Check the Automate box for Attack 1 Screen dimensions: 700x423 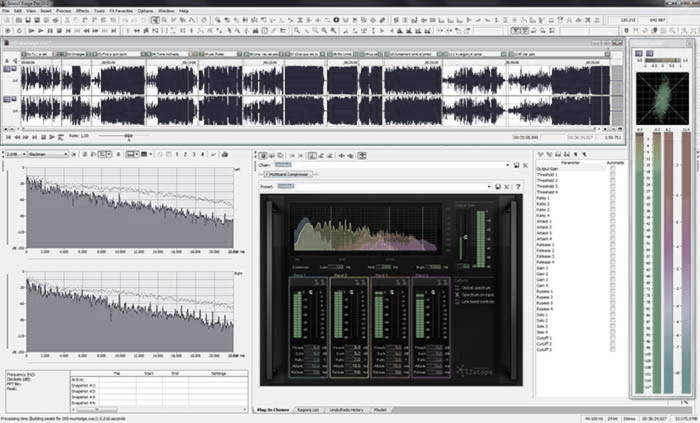[x=612, y=221]
